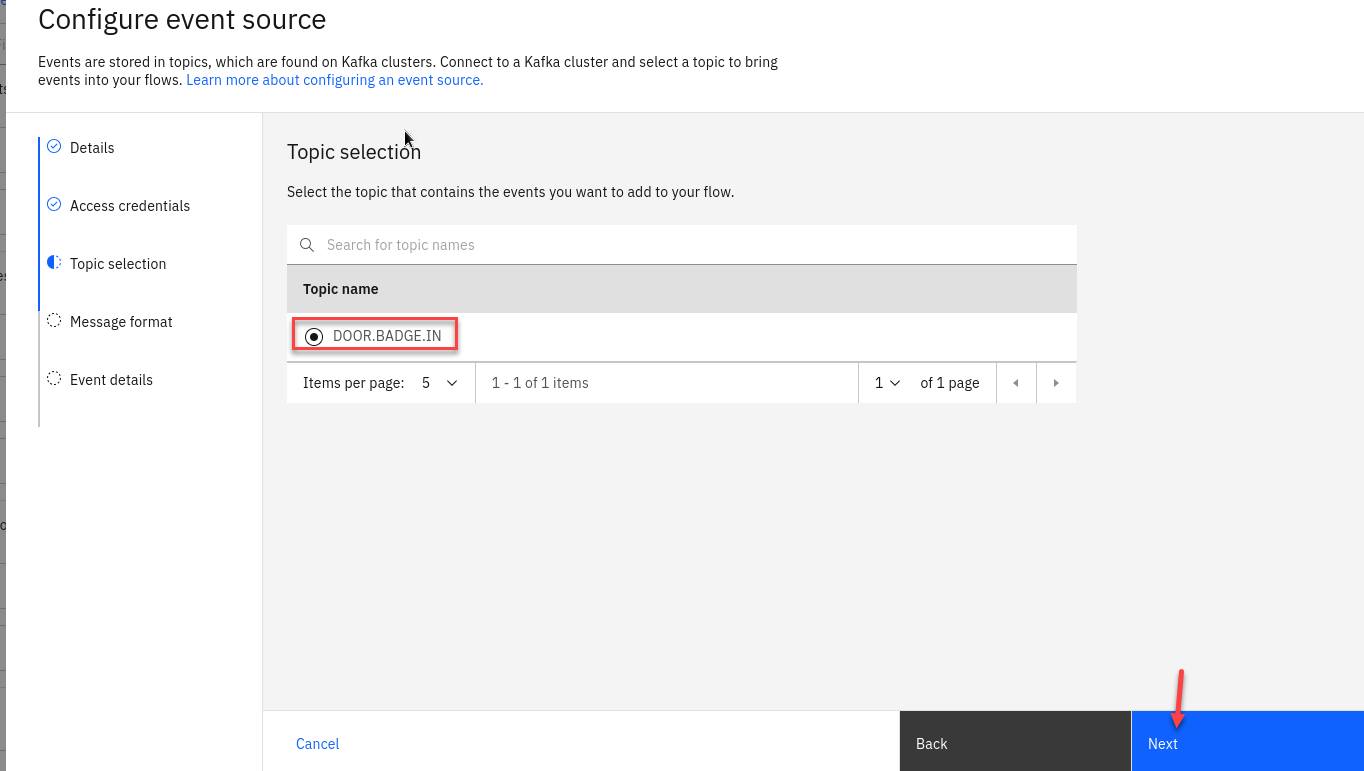
Task: Open the Learn more about configuring link
Action: [334, 80]
